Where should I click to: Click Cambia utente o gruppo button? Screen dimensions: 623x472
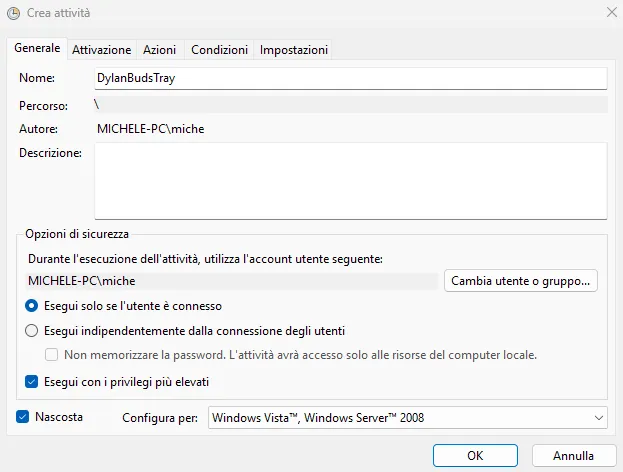[520, 281]
